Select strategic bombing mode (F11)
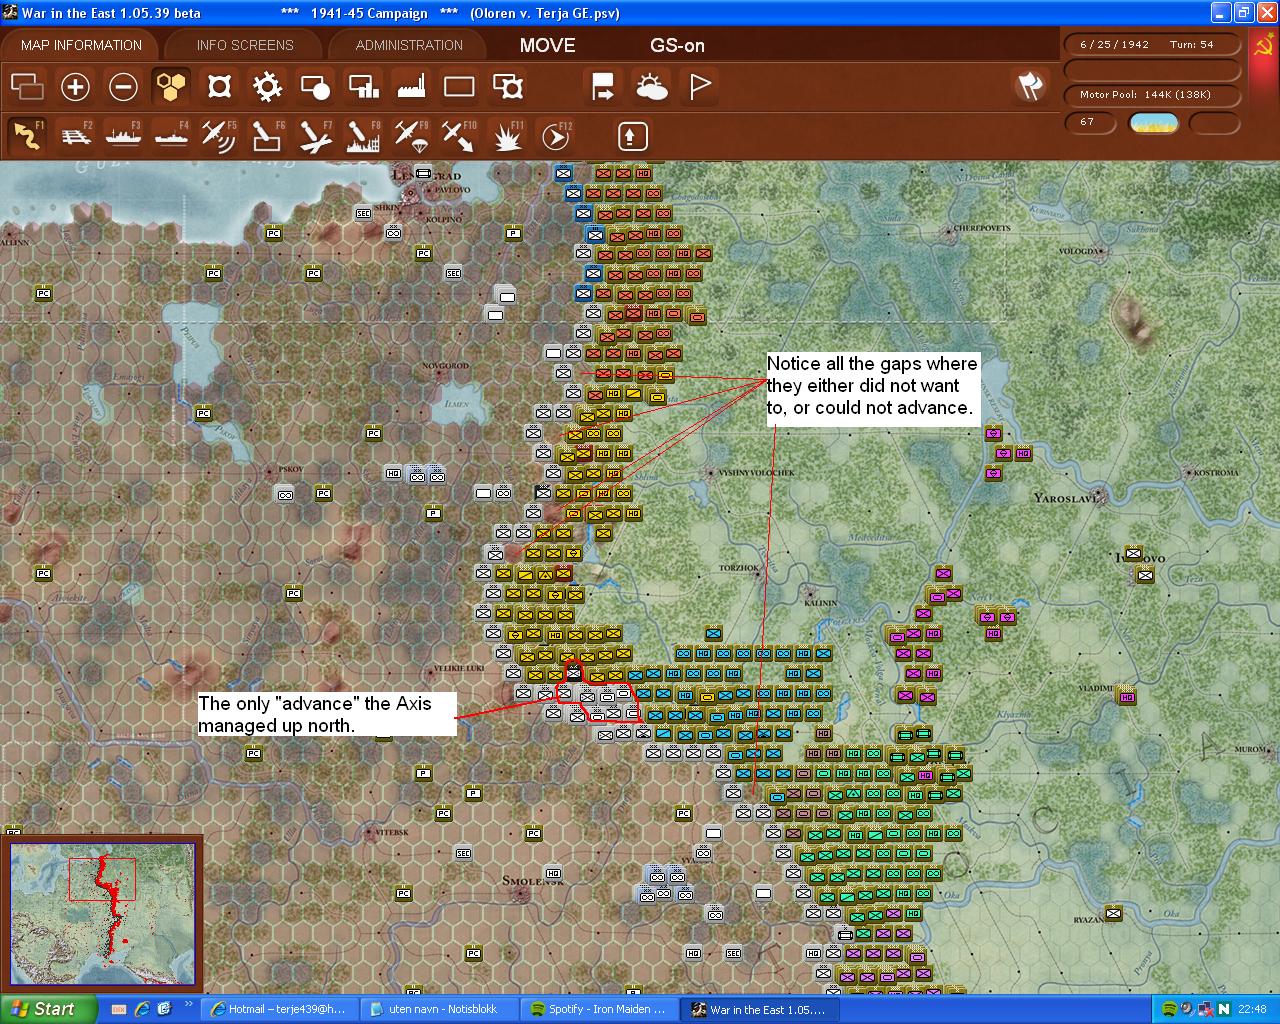The image size is (1280, 1024). pos(507,135)
